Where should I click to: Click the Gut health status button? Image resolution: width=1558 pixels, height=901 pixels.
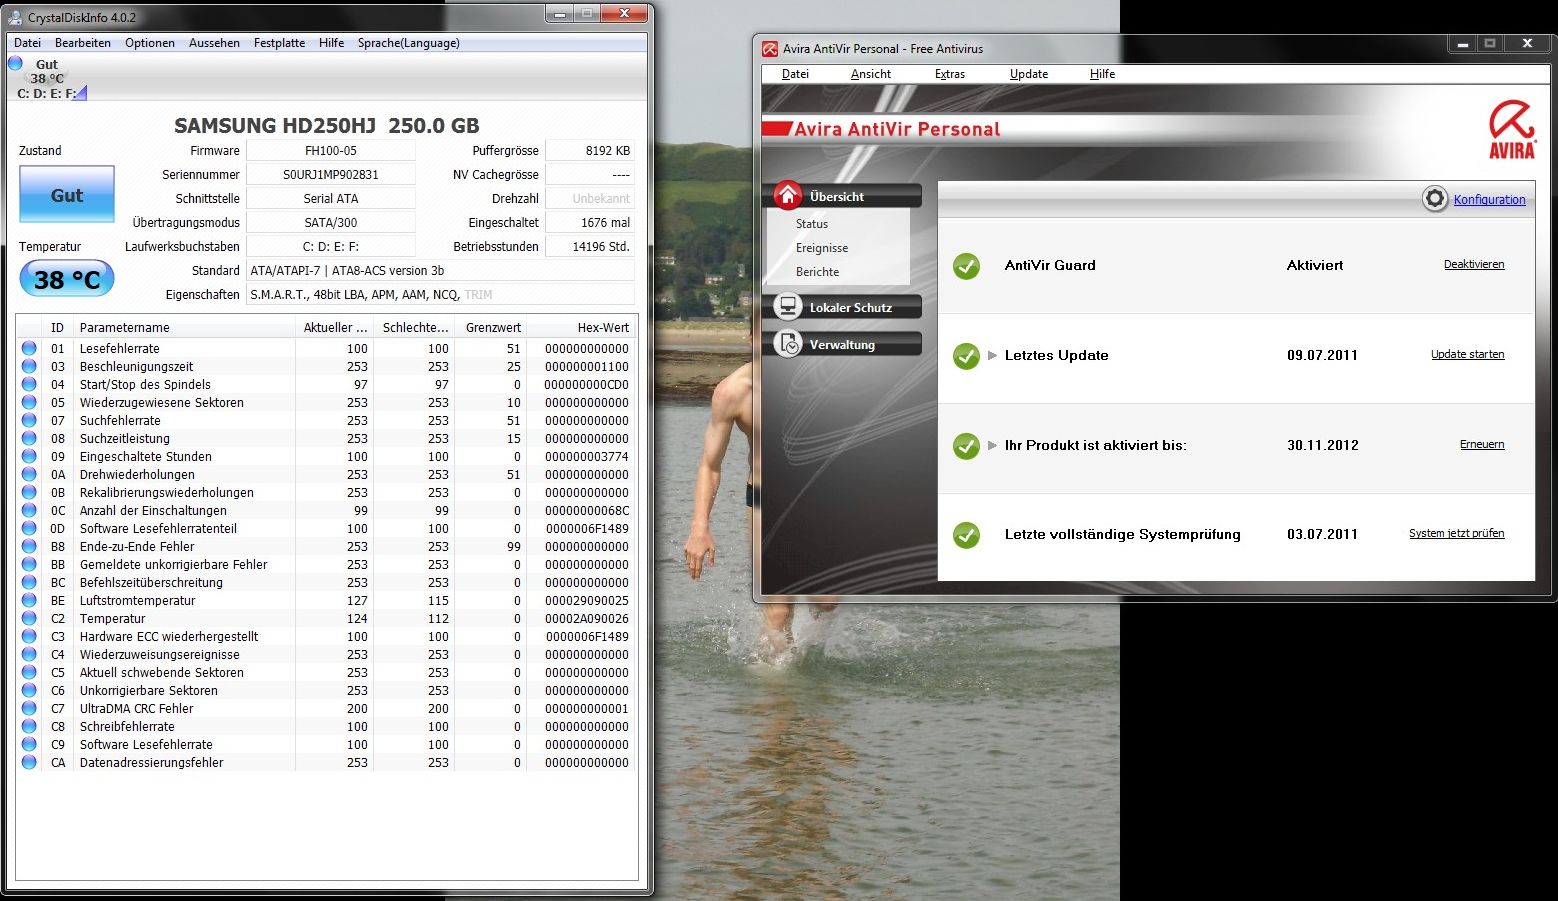67,195
